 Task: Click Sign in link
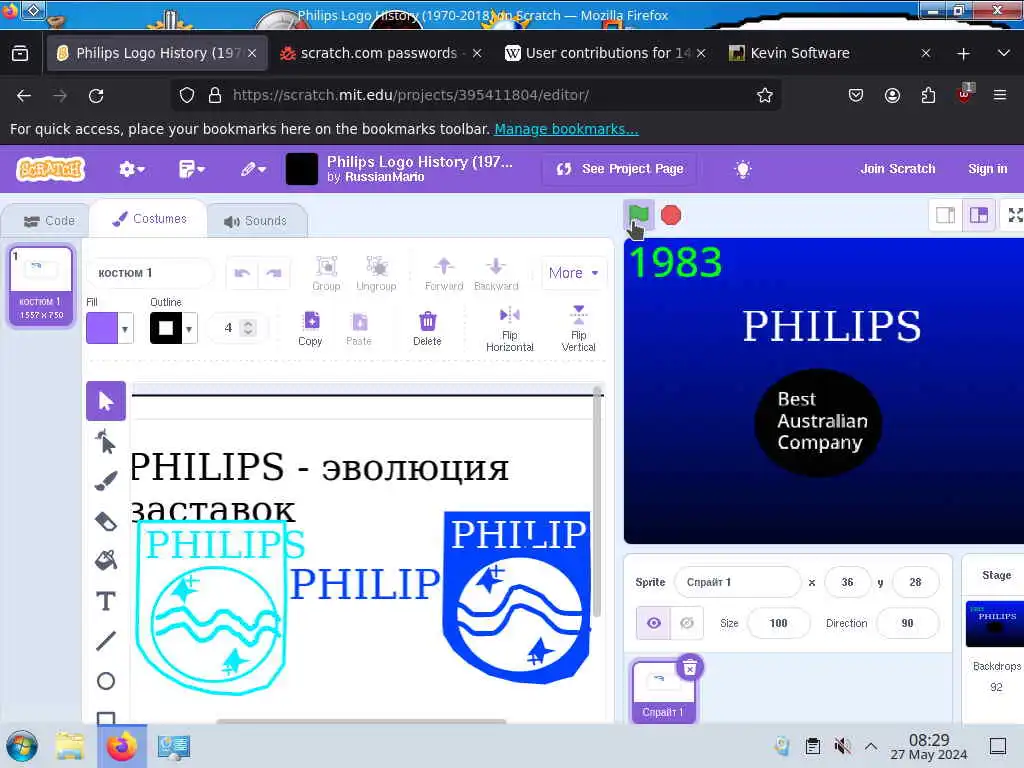coord(987,169)
